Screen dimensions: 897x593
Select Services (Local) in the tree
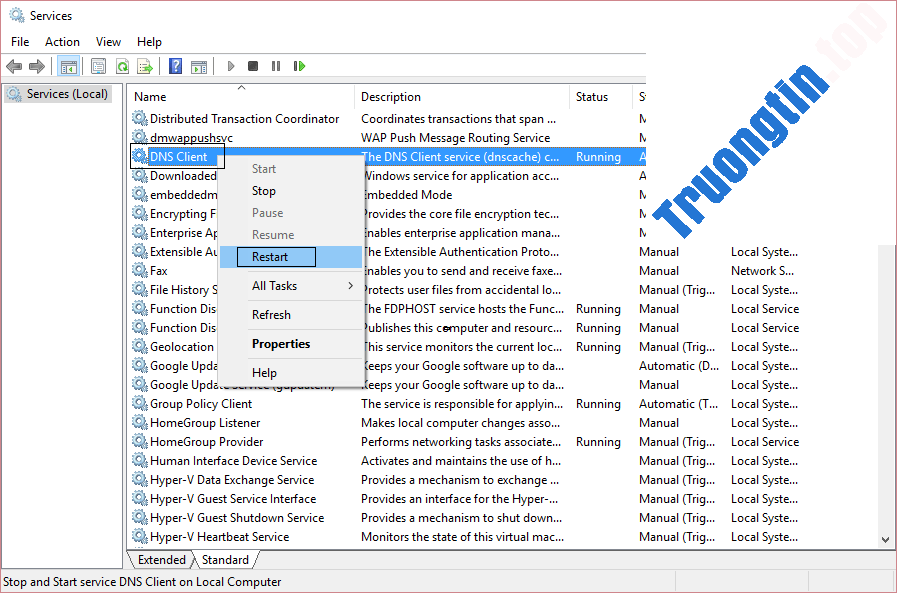(x=67, y=94)
